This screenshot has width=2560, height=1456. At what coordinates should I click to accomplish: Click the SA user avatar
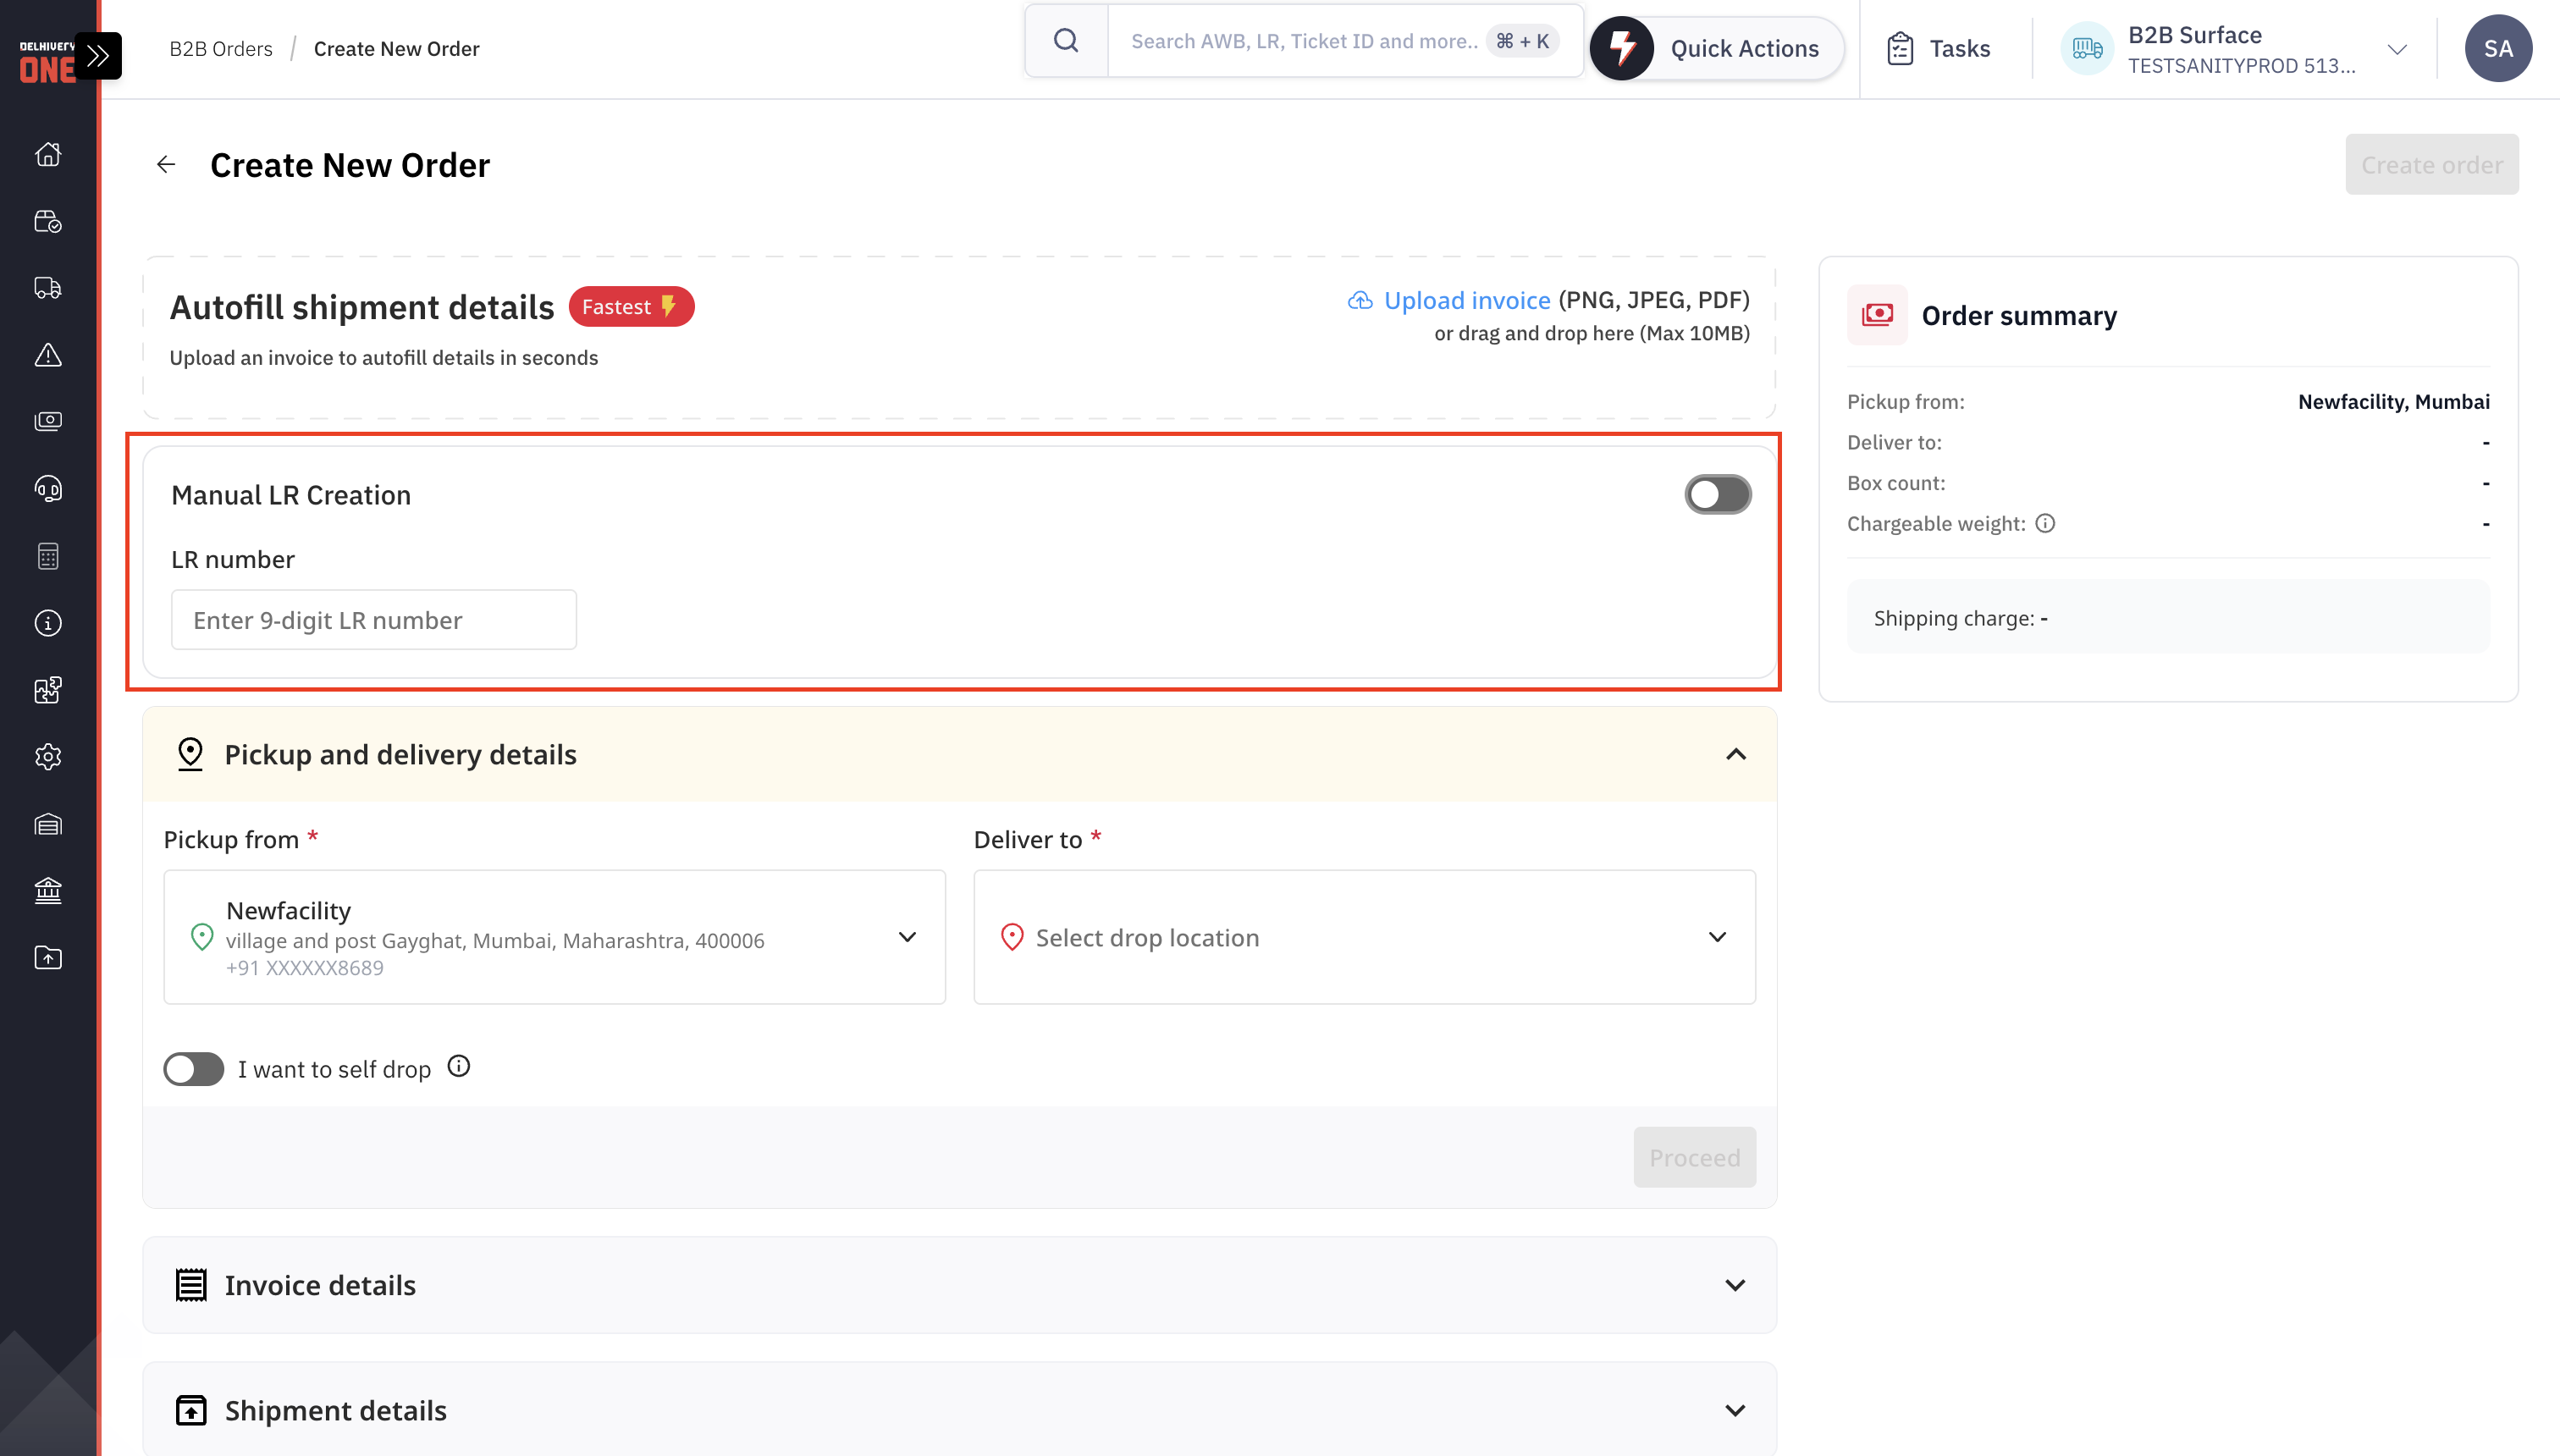2497,48
